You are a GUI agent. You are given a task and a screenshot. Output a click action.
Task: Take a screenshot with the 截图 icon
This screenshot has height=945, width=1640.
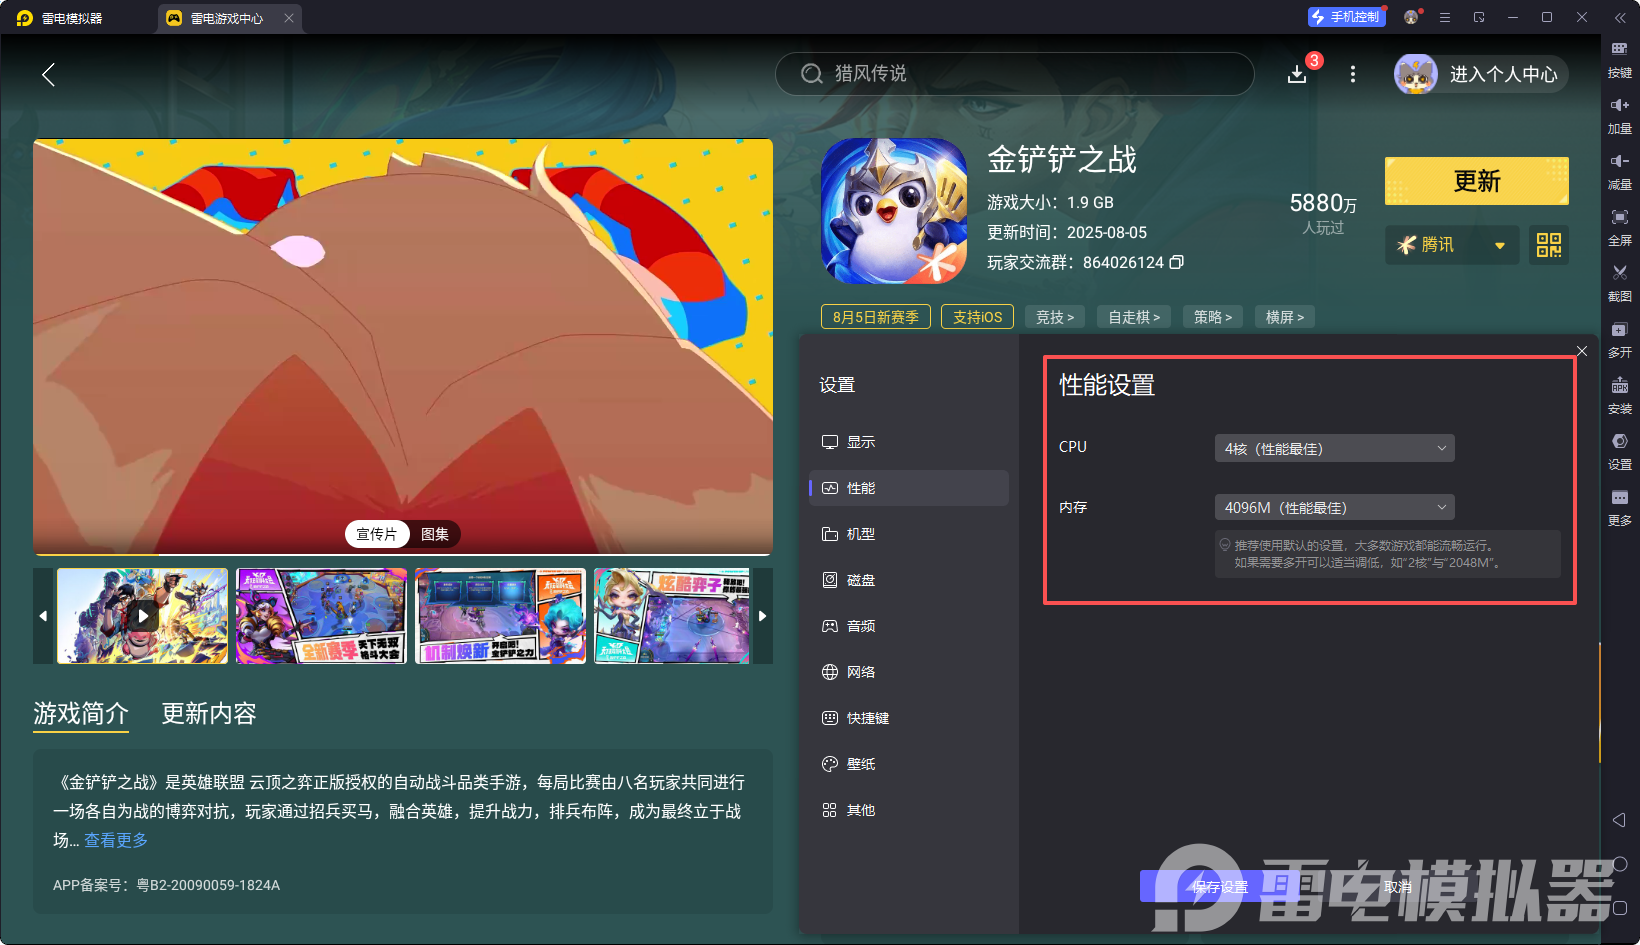(x=1619, y=283)
